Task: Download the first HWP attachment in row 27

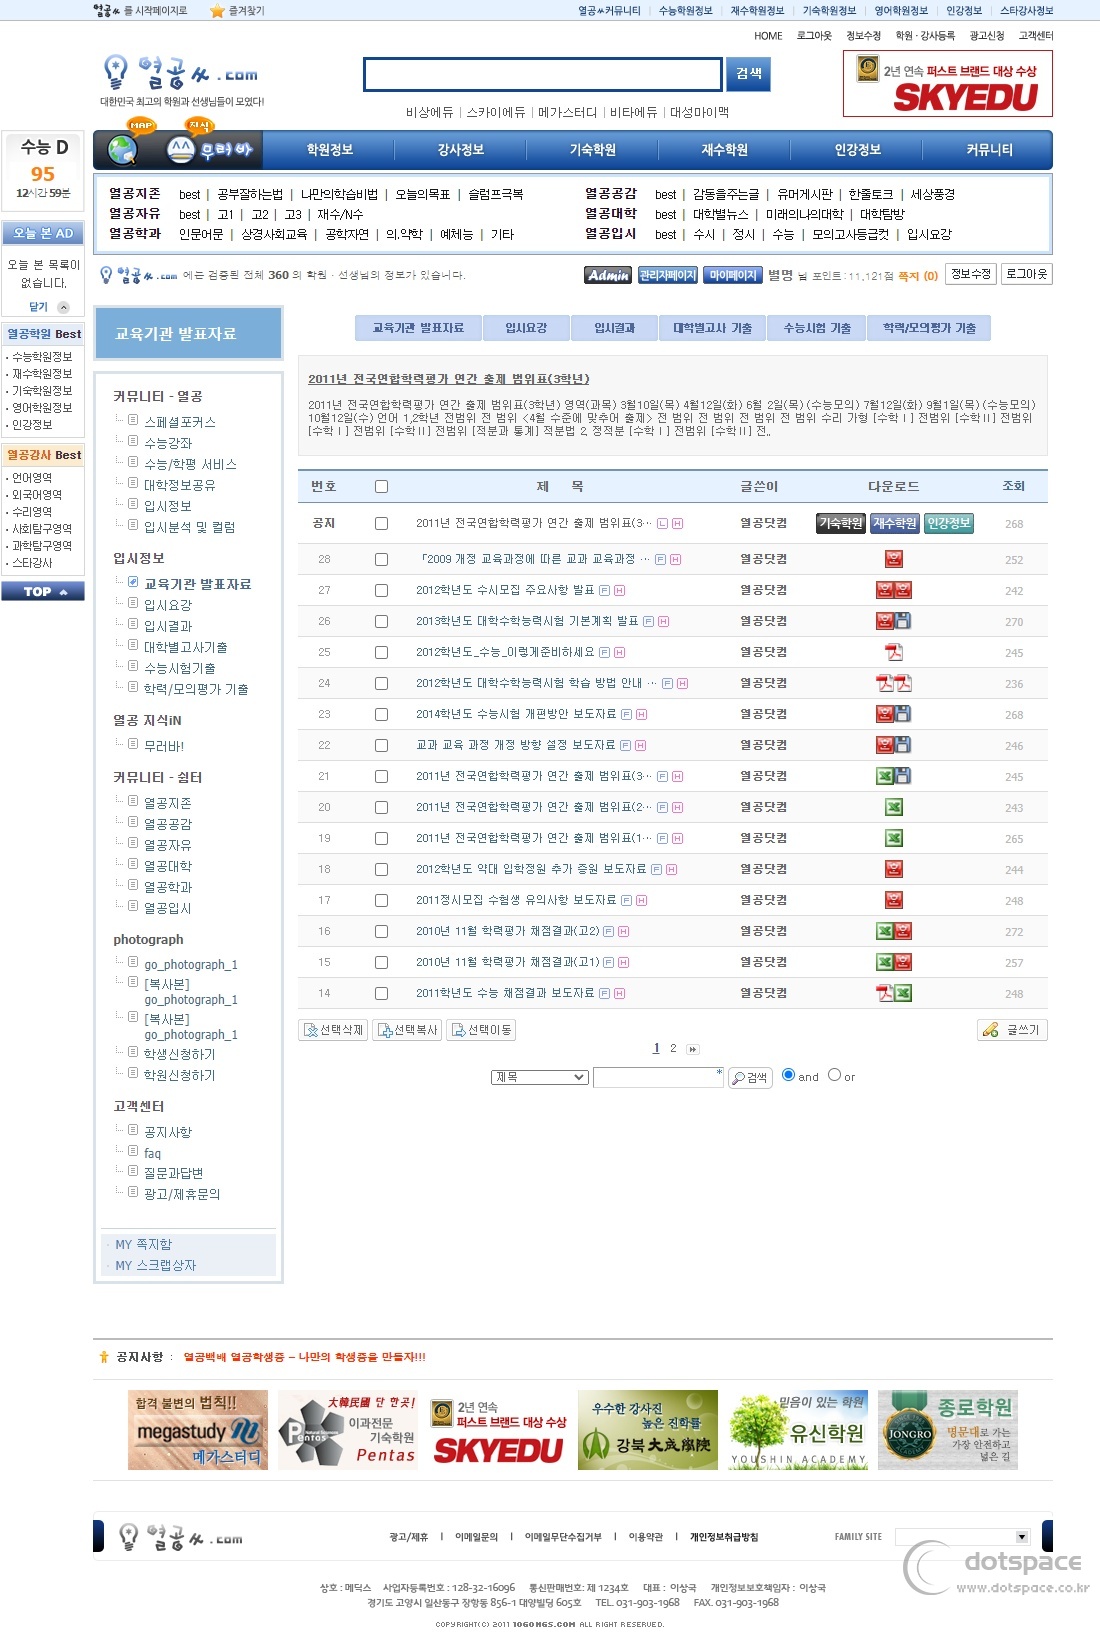Action: (885, 590)
